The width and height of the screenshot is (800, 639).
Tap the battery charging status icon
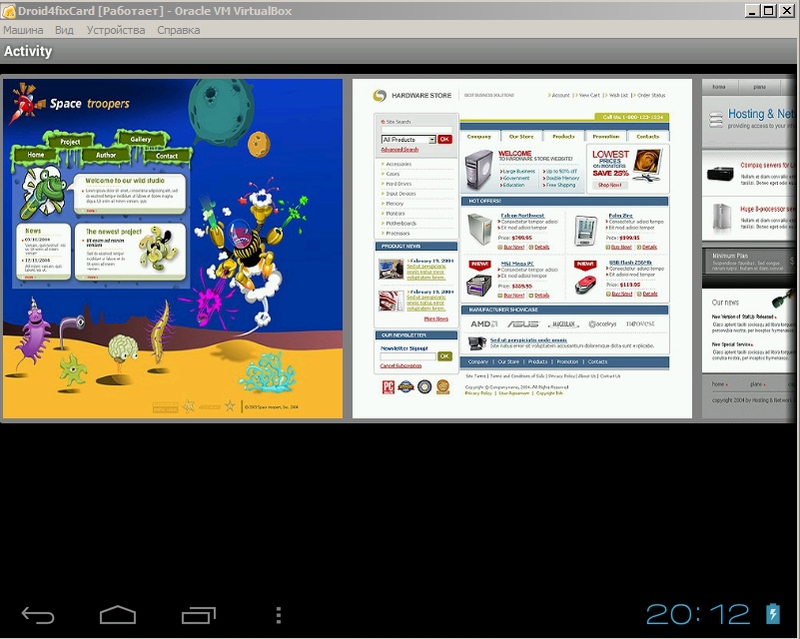772,613
